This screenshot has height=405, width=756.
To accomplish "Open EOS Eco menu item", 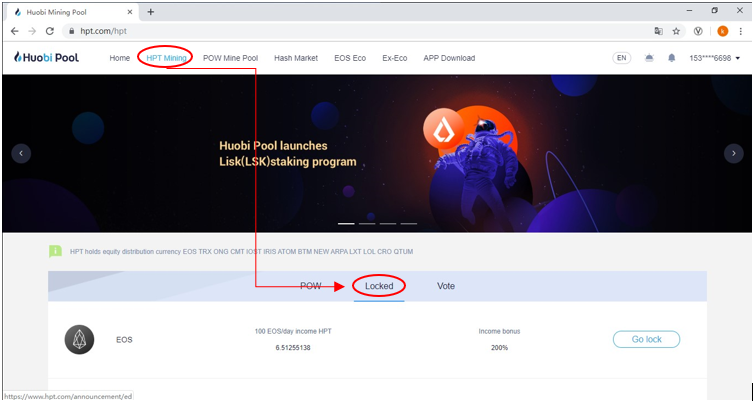I will coord(350,58).
